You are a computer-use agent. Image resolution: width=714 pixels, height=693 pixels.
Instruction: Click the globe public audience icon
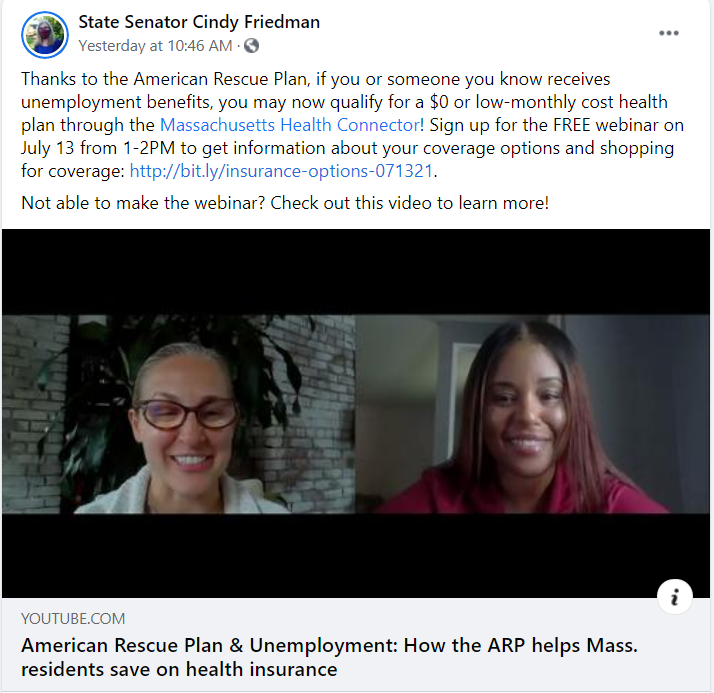click(x=251, y=46)
